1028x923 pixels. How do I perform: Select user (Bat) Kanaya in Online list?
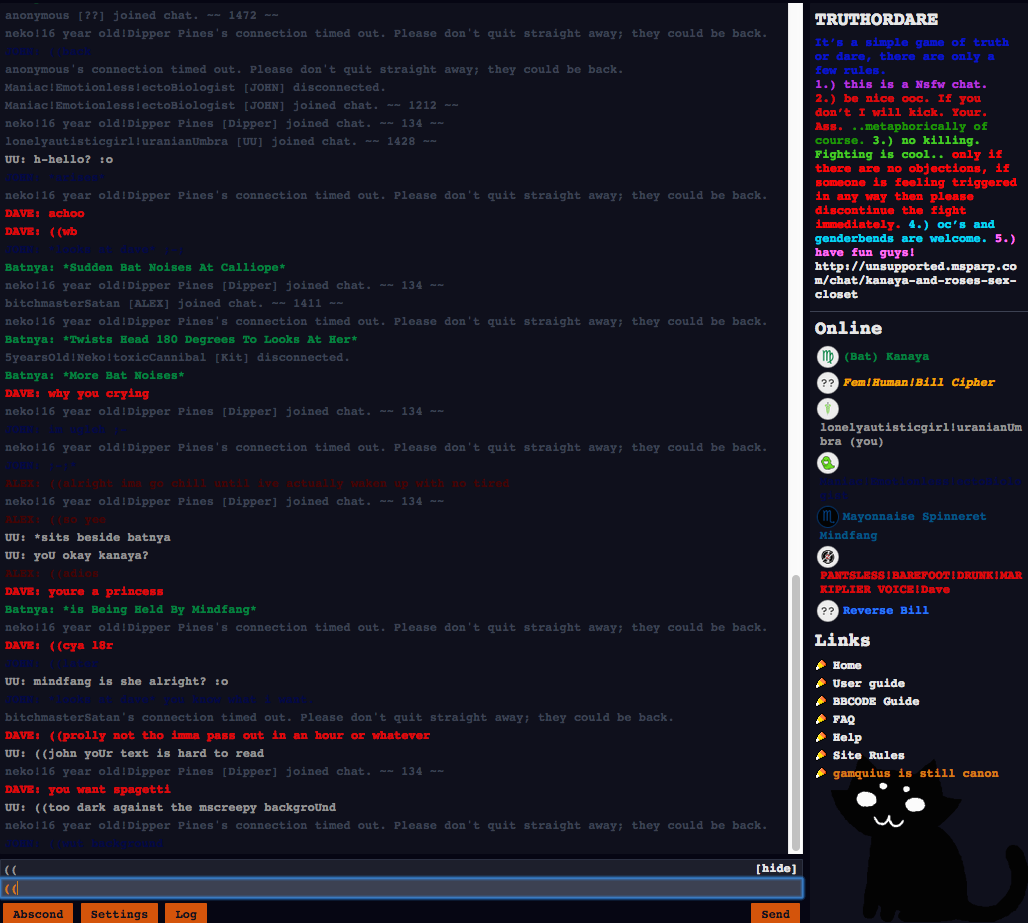(886, 357)
